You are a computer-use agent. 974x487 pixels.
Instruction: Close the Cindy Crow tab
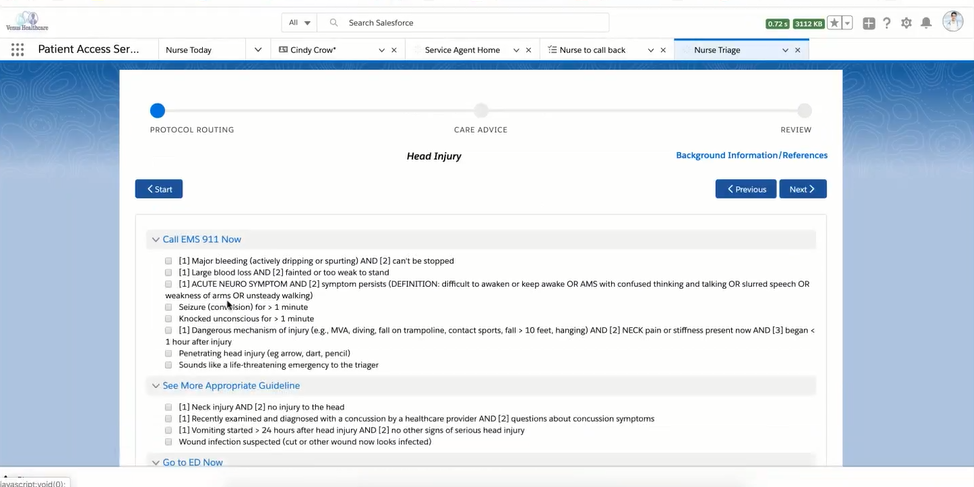[394, 50]
